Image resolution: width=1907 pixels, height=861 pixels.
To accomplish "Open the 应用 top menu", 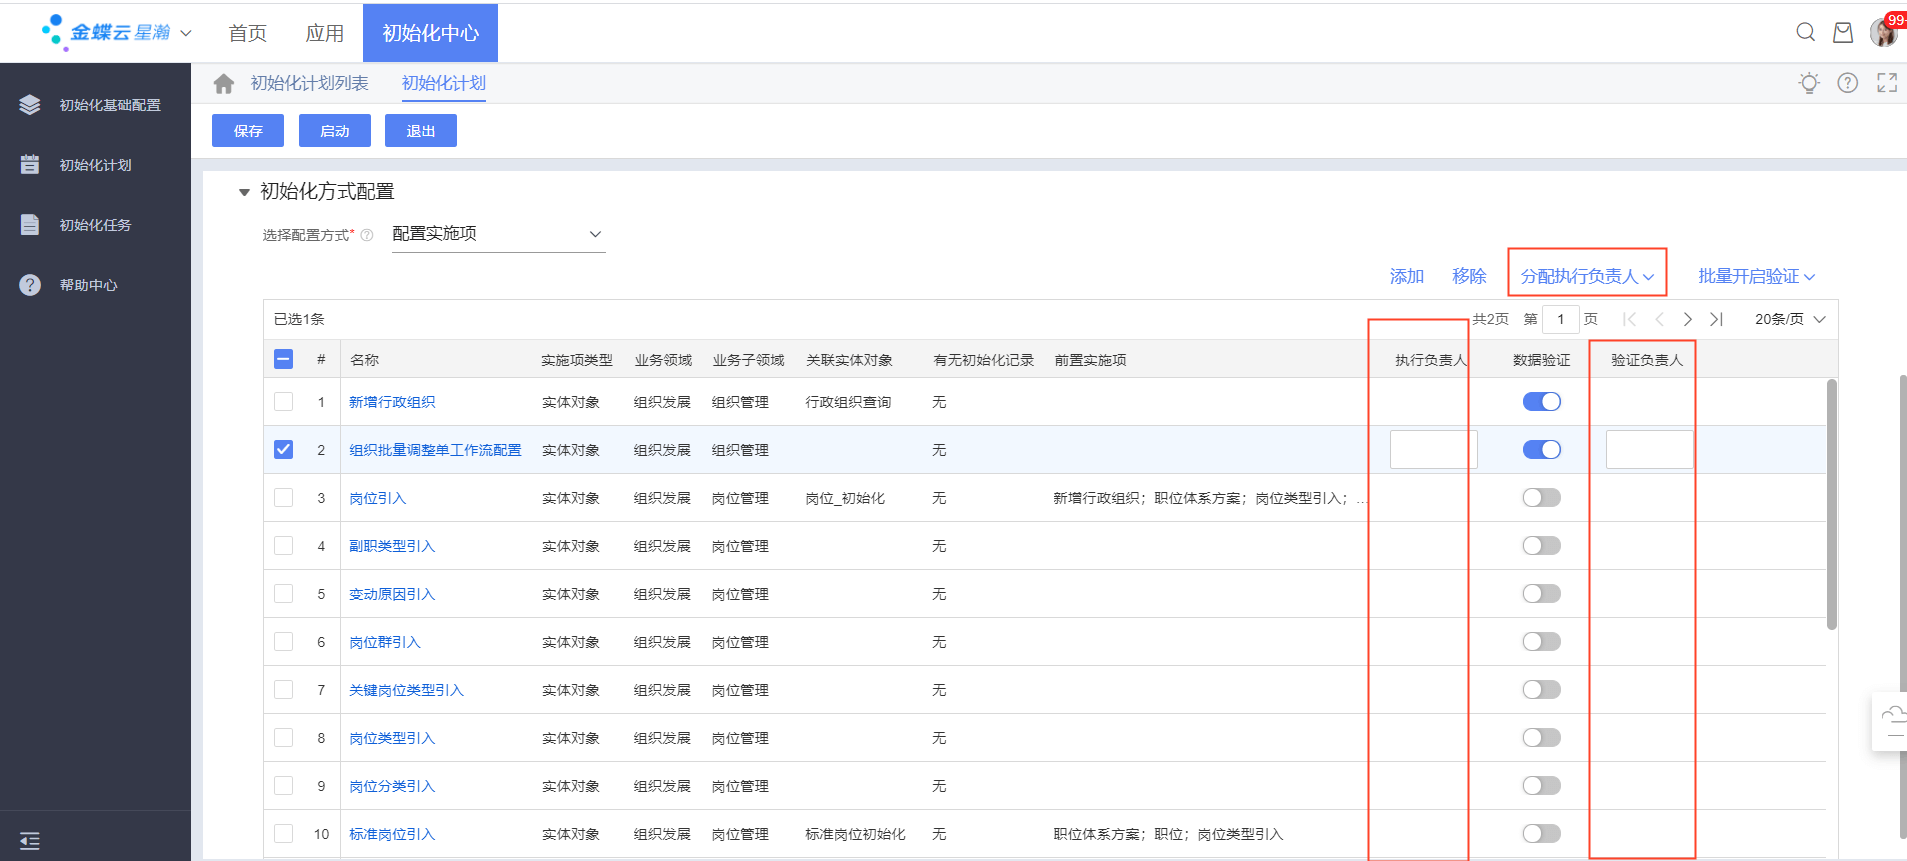I will click(x=324, y=33).
